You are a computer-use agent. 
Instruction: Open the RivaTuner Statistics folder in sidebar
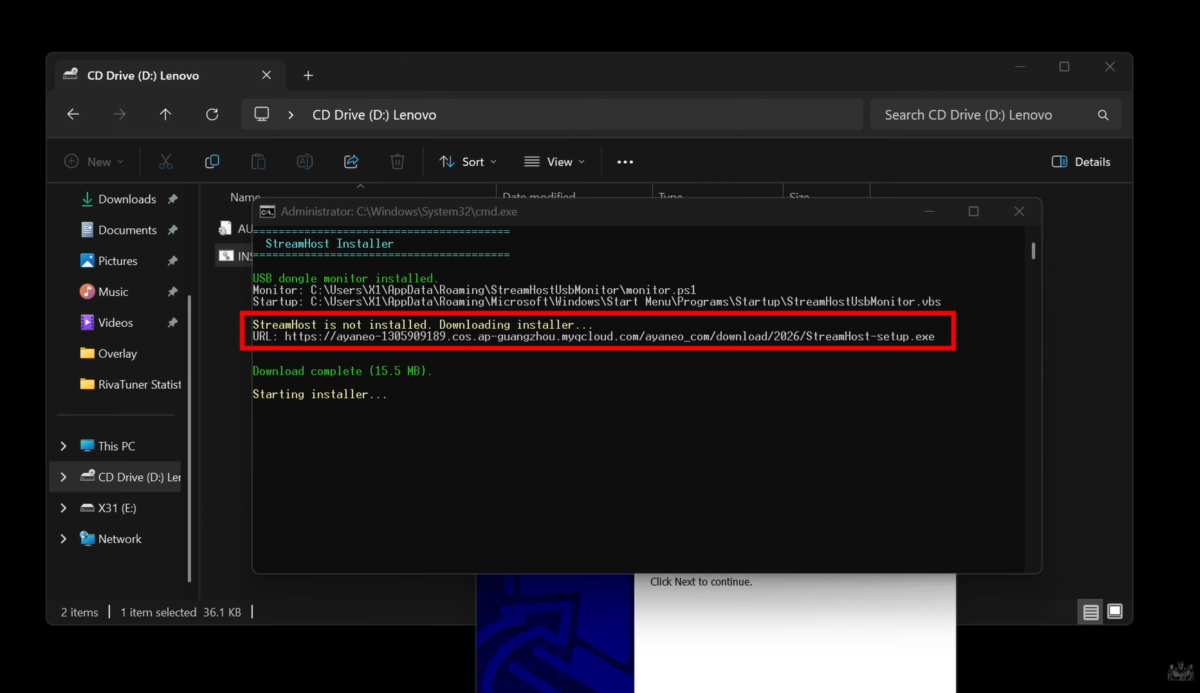tap(130, 385)
